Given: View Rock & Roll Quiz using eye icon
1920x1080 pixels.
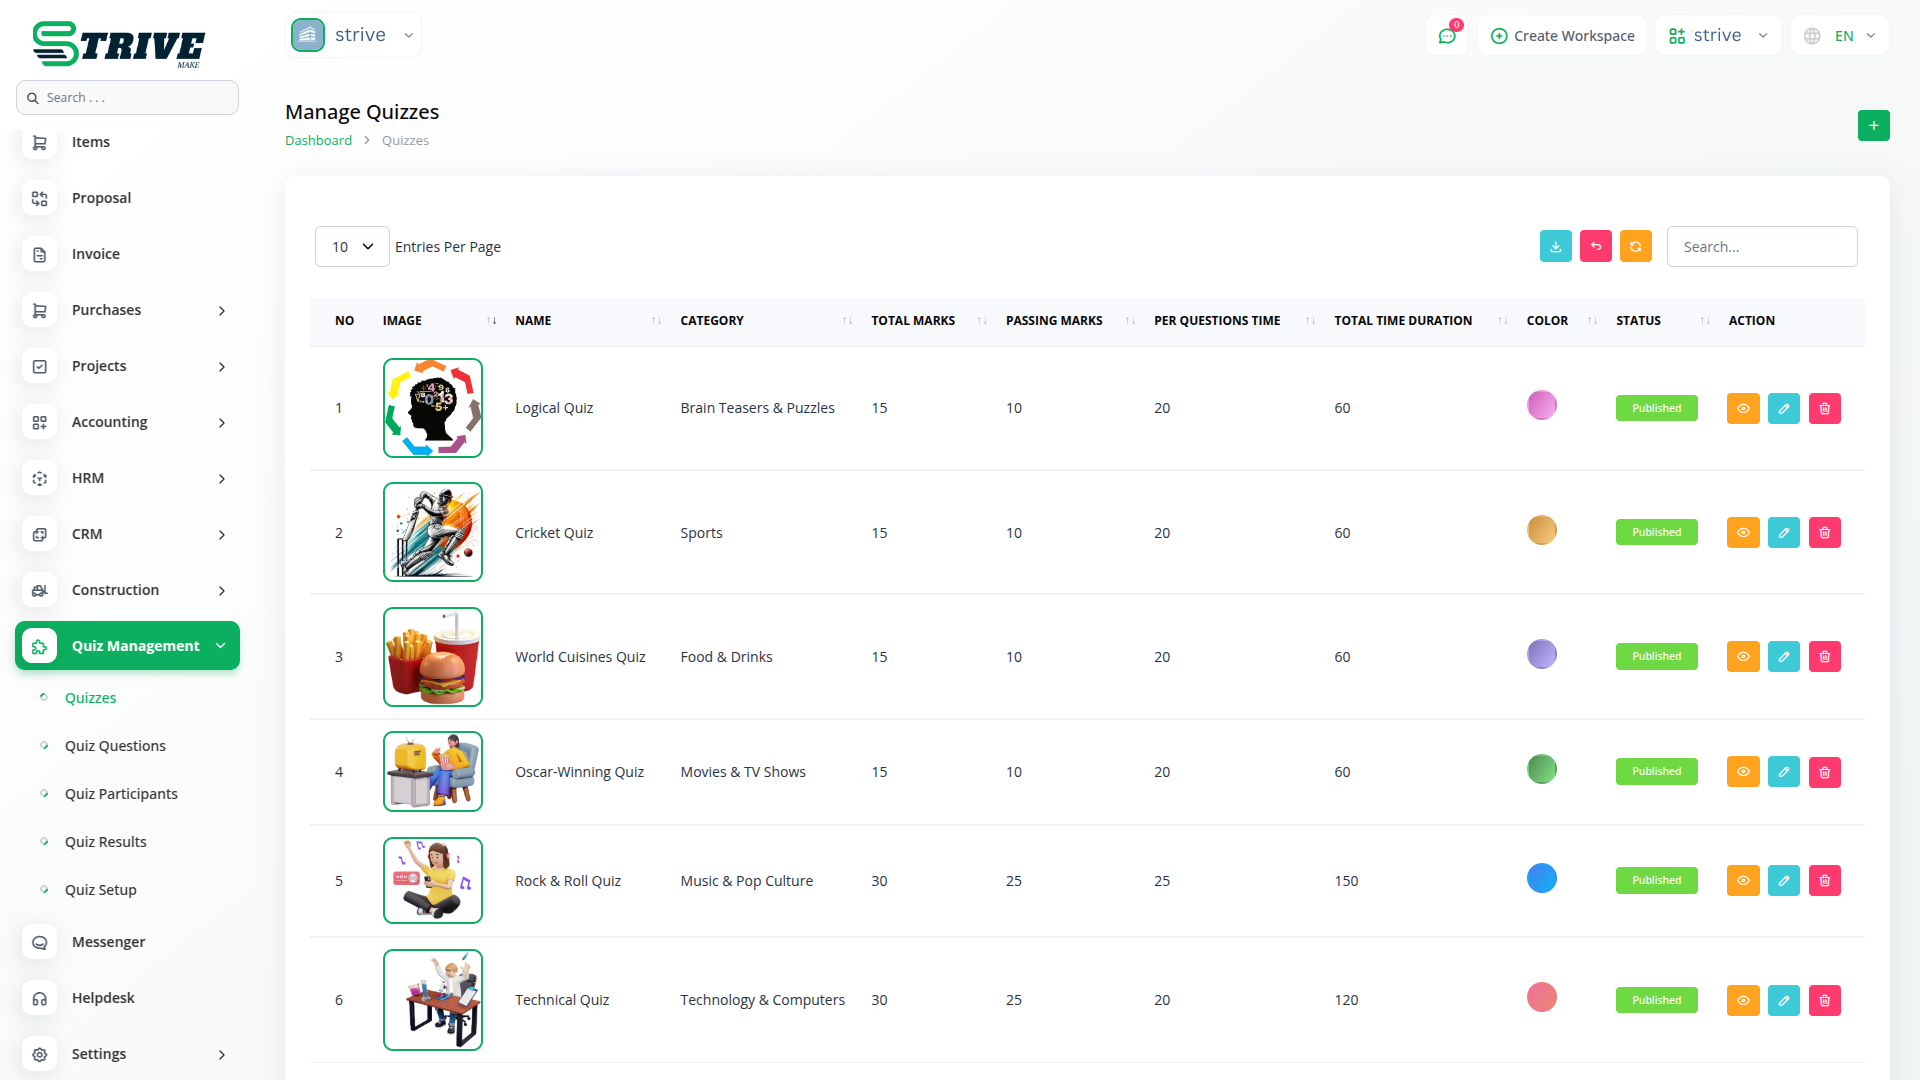Looking at the screenshot, I should pos(1742,881).
